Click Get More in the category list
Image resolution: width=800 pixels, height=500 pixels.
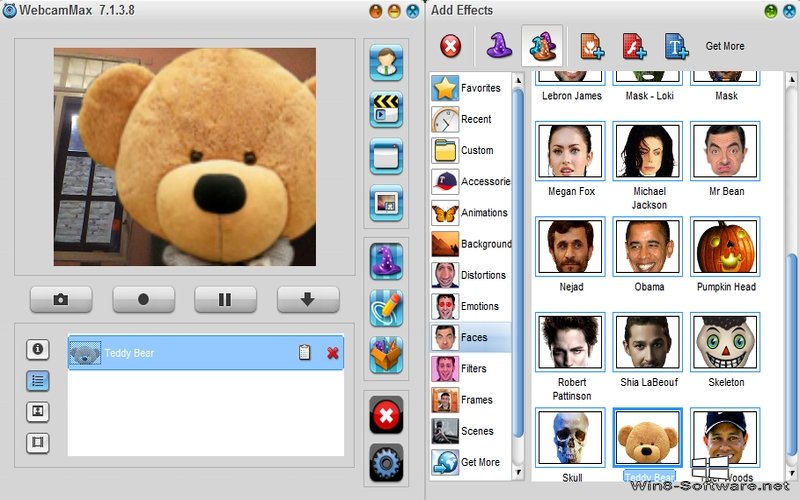pos(470,462)
